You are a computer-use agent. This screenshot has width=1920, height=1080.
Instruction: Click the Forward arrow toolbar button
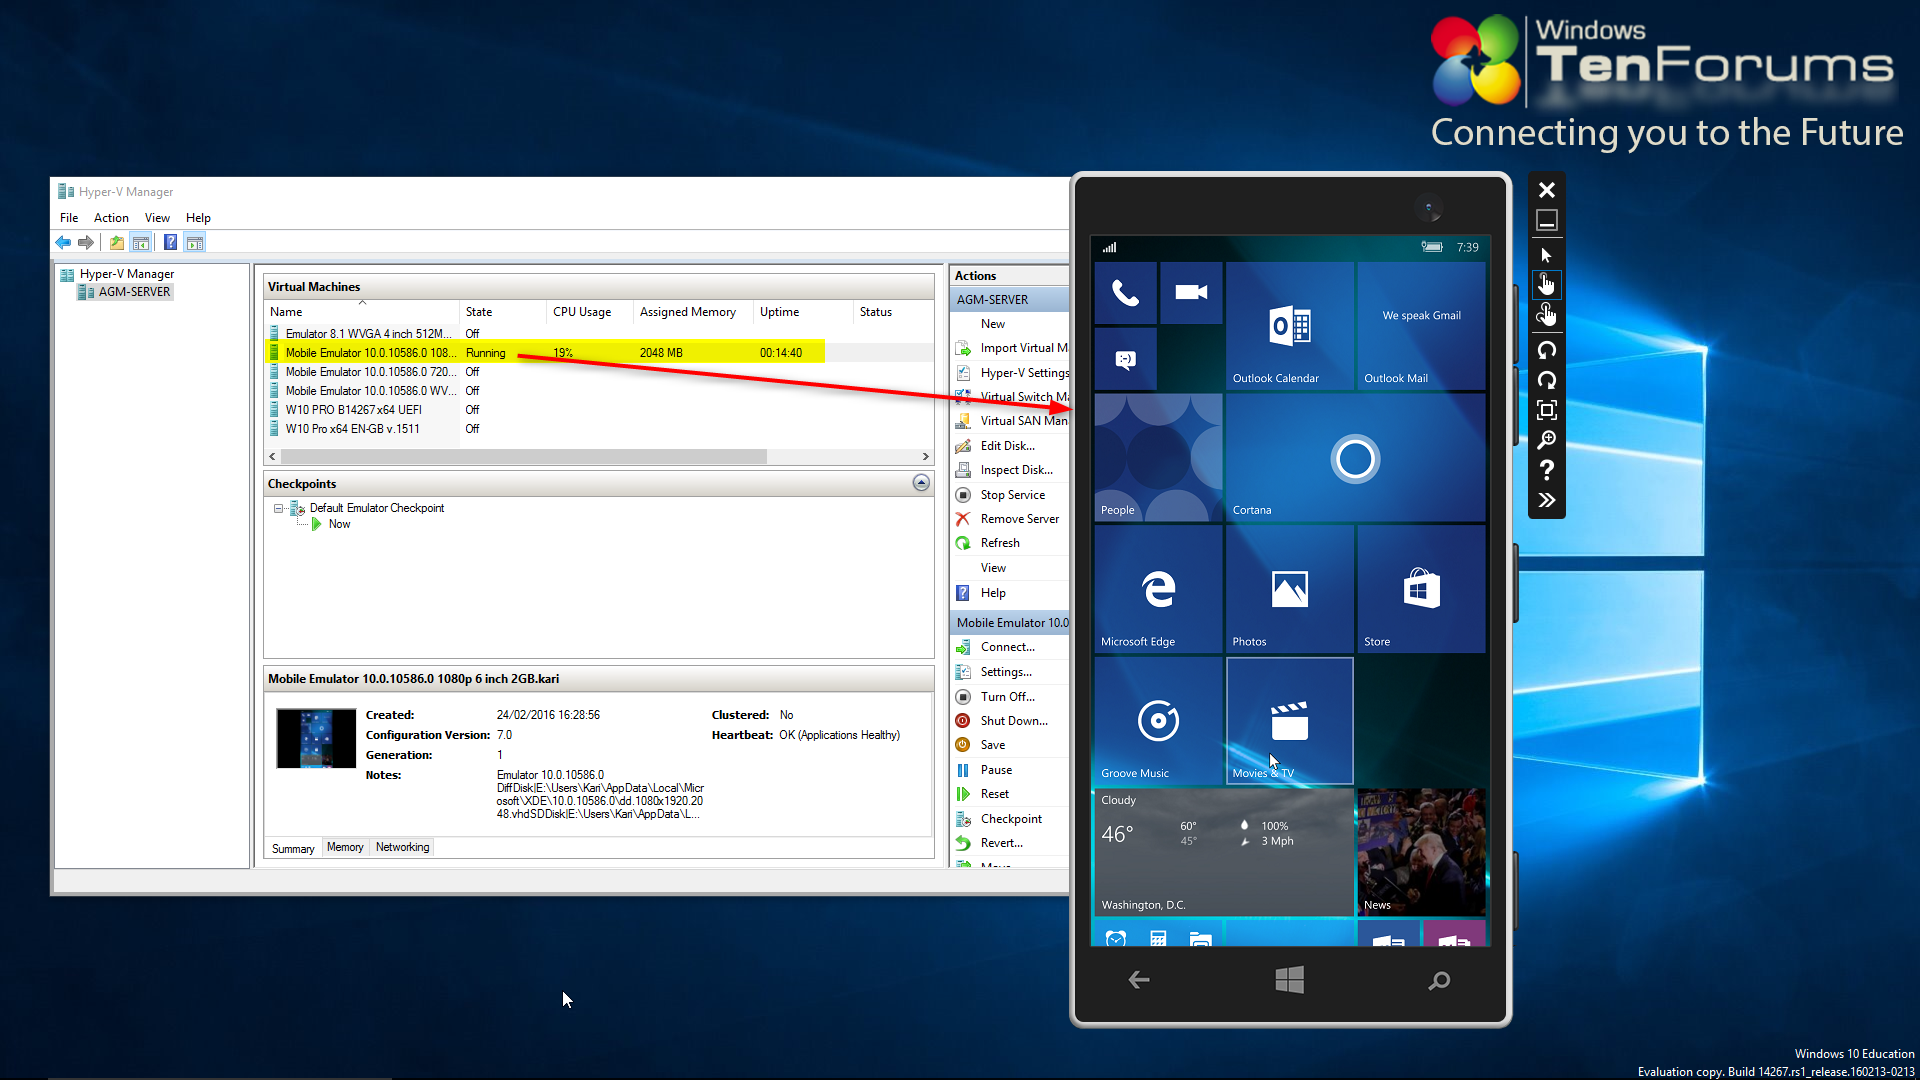[86, 242]
